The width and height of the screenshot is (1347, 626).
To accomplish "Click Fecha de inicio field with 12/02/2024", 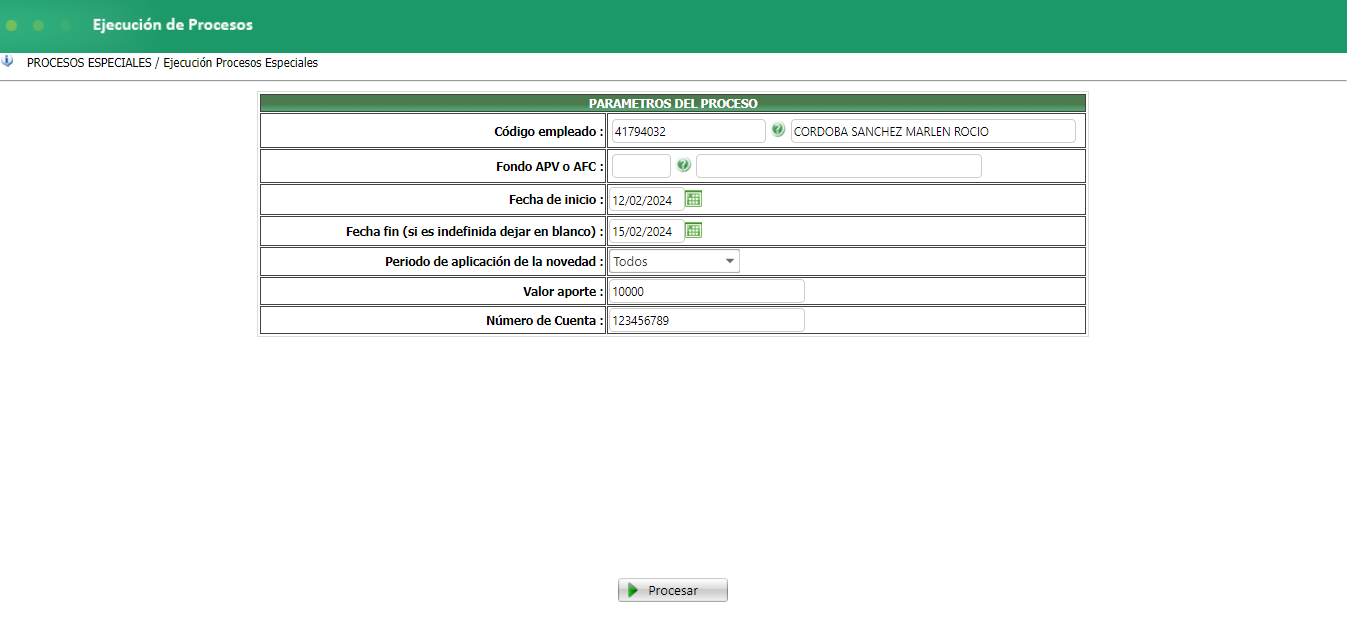I will pos(647,200).
